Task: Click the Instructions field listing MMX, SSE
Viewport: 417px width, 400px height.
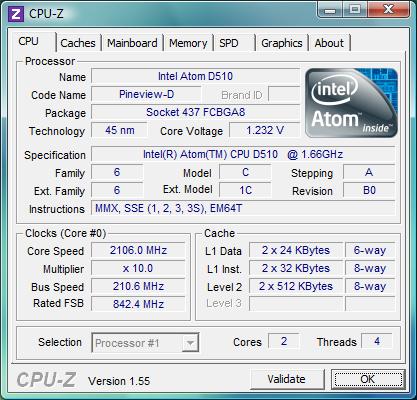Action: tap(243, 208)
